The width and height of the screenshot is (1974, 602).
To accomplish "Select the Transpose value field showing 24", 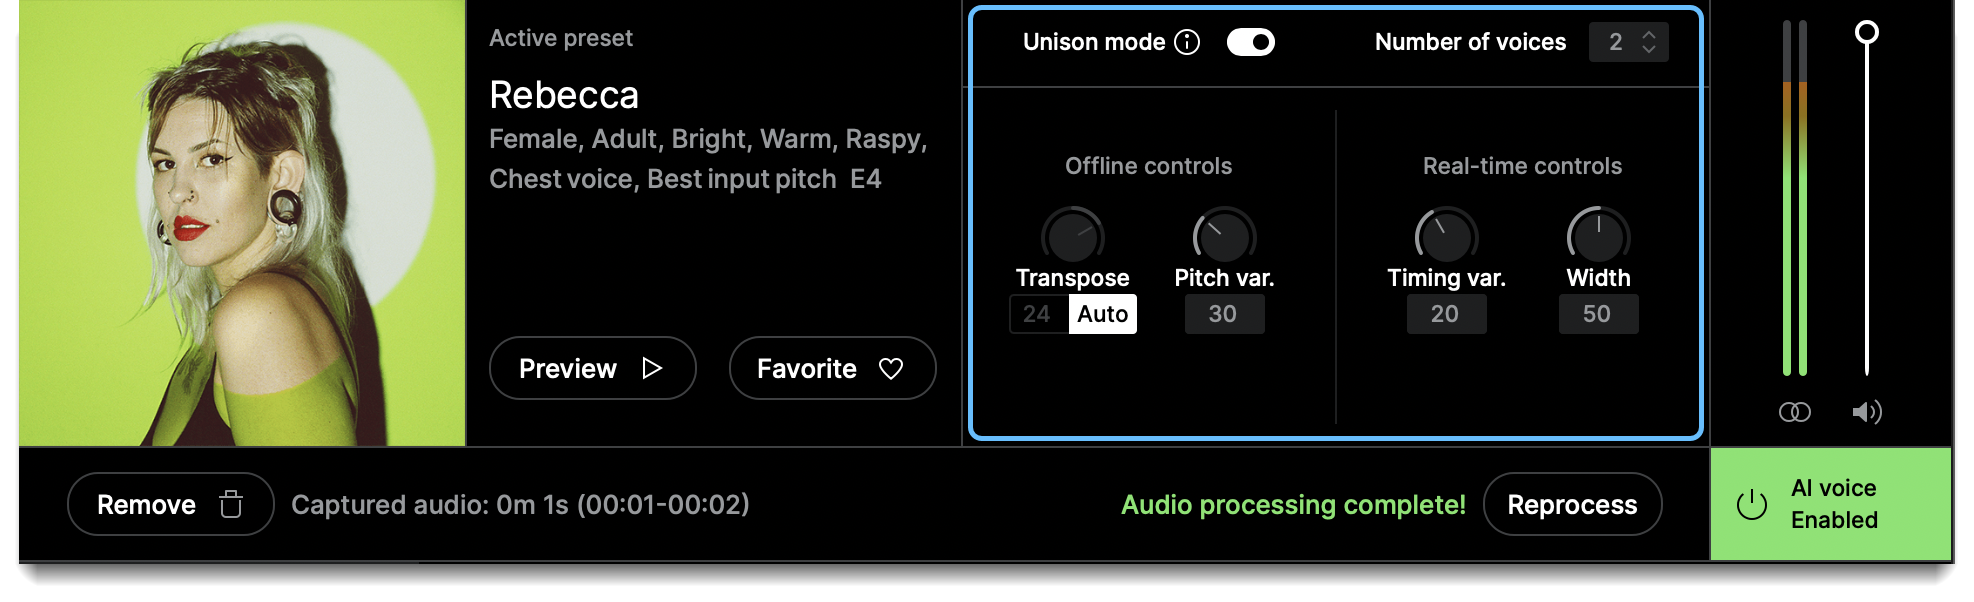I will point(1039,314).
